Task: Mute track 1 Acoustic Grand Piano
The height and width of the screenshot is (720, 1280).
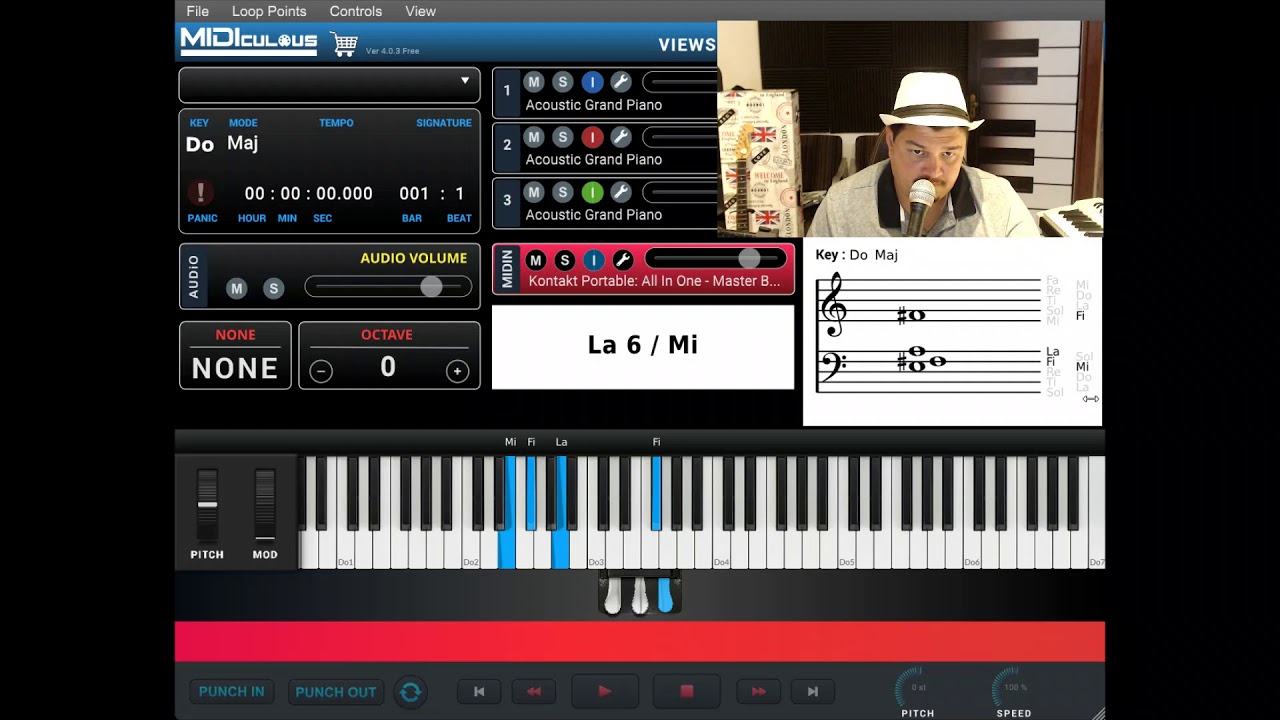Action: pyautogui.click(x=534, y=82)
